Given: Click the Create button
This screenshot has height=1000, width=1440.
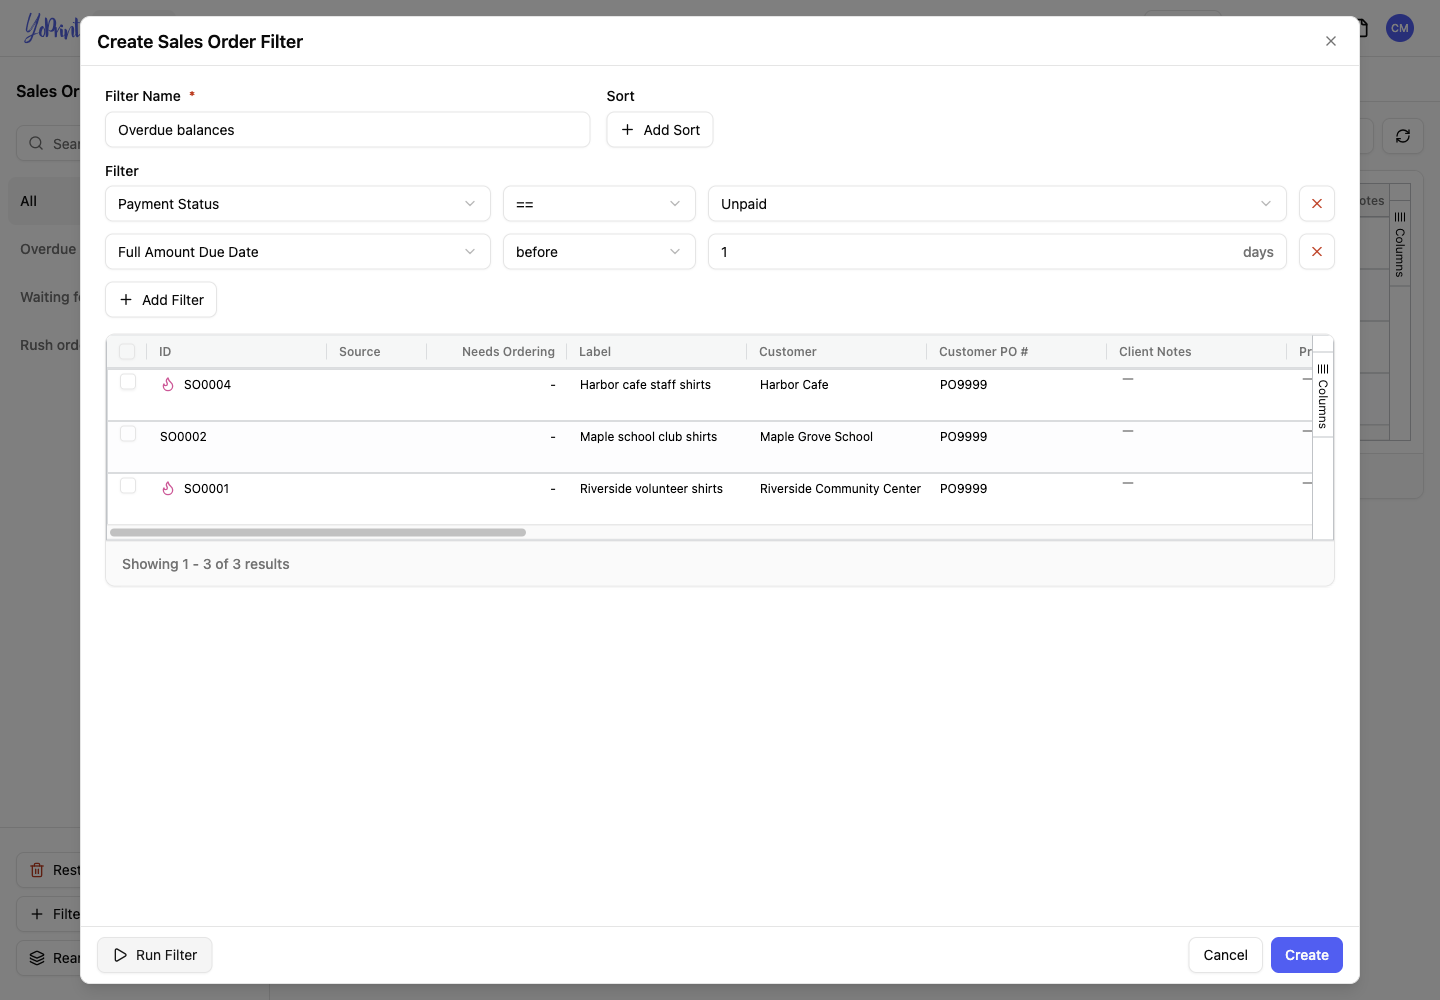Looking at the screenshot, I should 1306,955.
